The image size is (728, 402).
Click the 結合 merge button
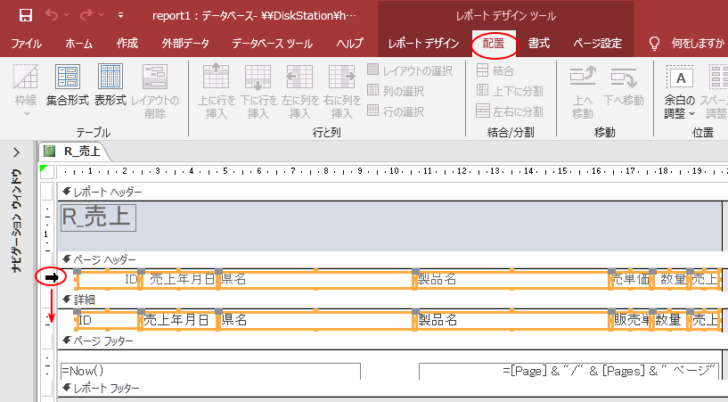(495, 70)
